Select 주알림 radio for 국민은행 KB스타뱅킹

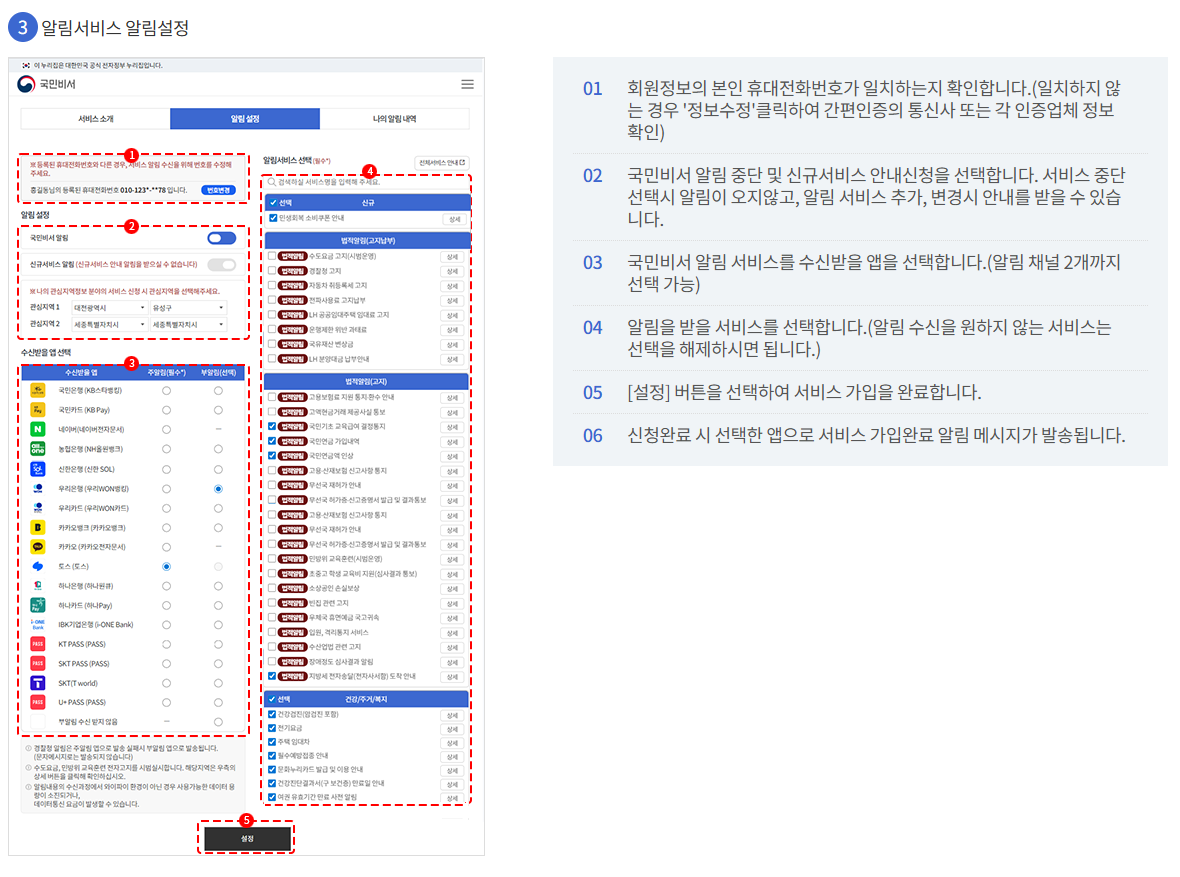[x=166, y=391]
